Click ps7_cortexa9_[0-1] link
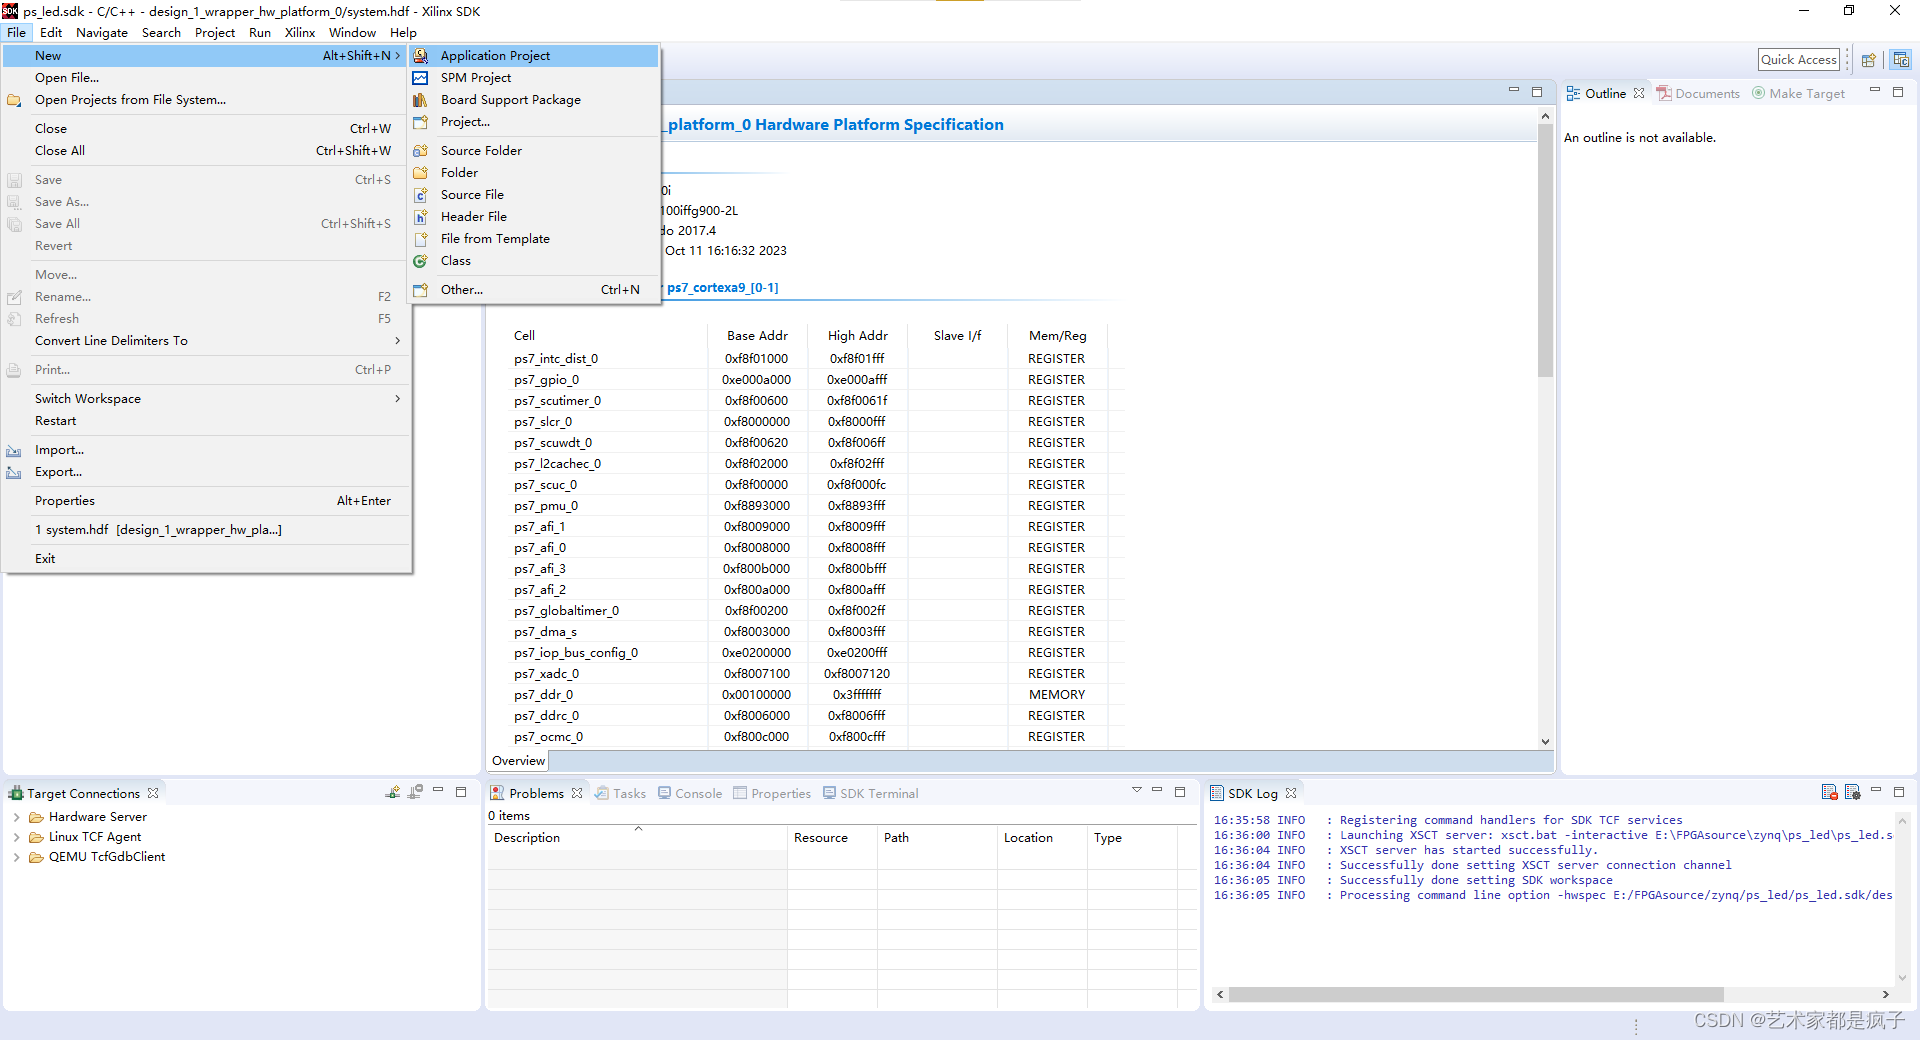This screenshot has height=1040, width=1920. pos(722,288)
